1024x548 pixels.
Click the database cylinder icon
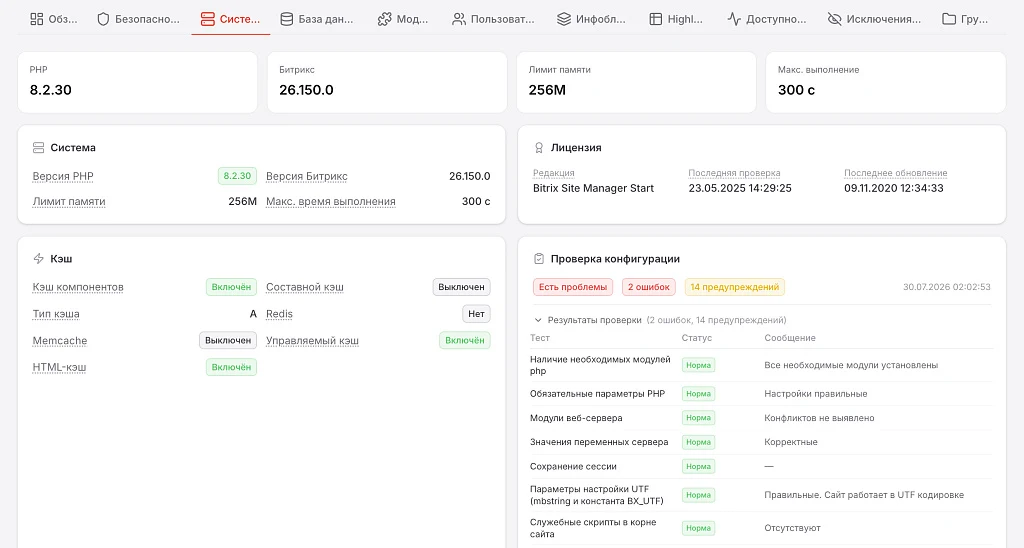tap(287, 19)
